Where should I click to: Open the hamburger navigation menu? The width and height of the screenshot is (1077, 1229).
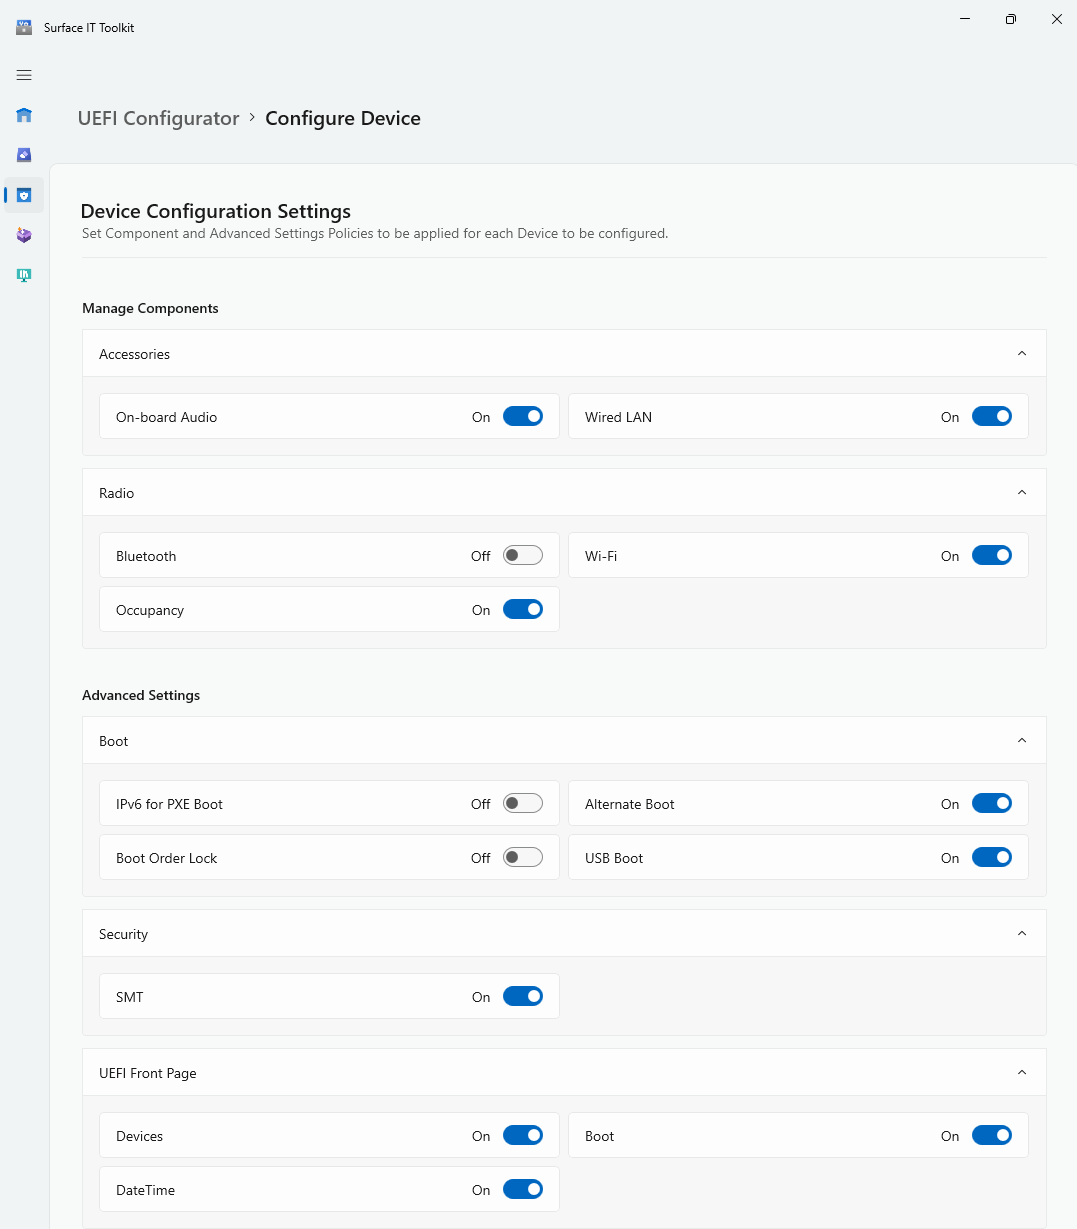point(23,75)
